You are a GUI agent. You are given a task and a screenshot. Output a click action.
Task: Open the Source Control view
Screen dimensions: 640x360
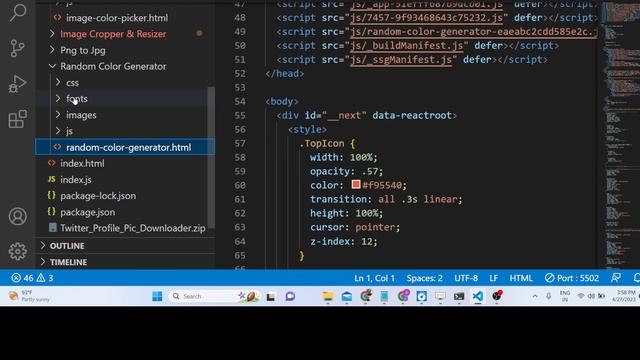coord(18,48)
